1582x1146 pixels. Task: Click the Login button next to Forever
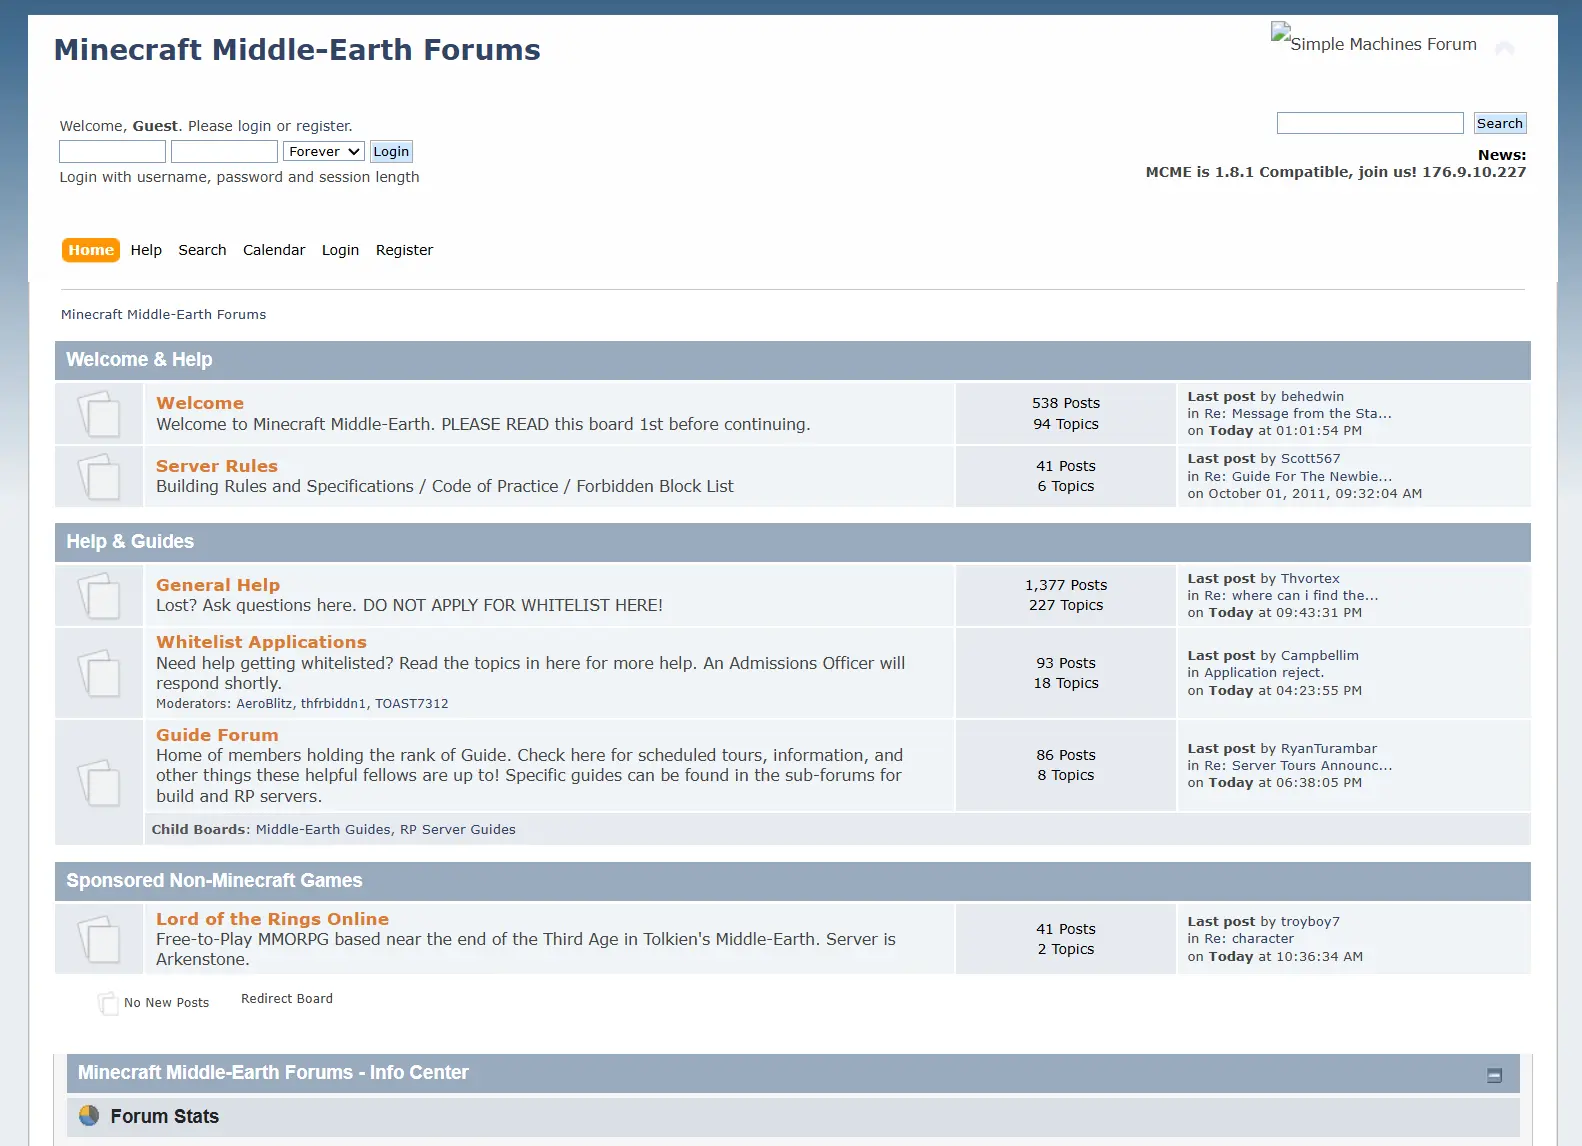click(x=391, y=151)
